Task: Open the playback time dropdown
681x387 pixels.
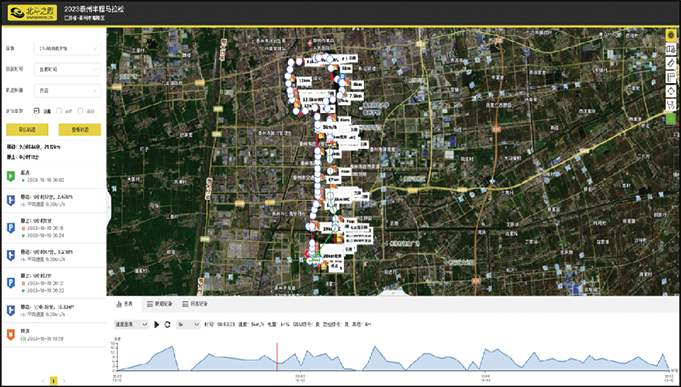Action: point(68,69)
